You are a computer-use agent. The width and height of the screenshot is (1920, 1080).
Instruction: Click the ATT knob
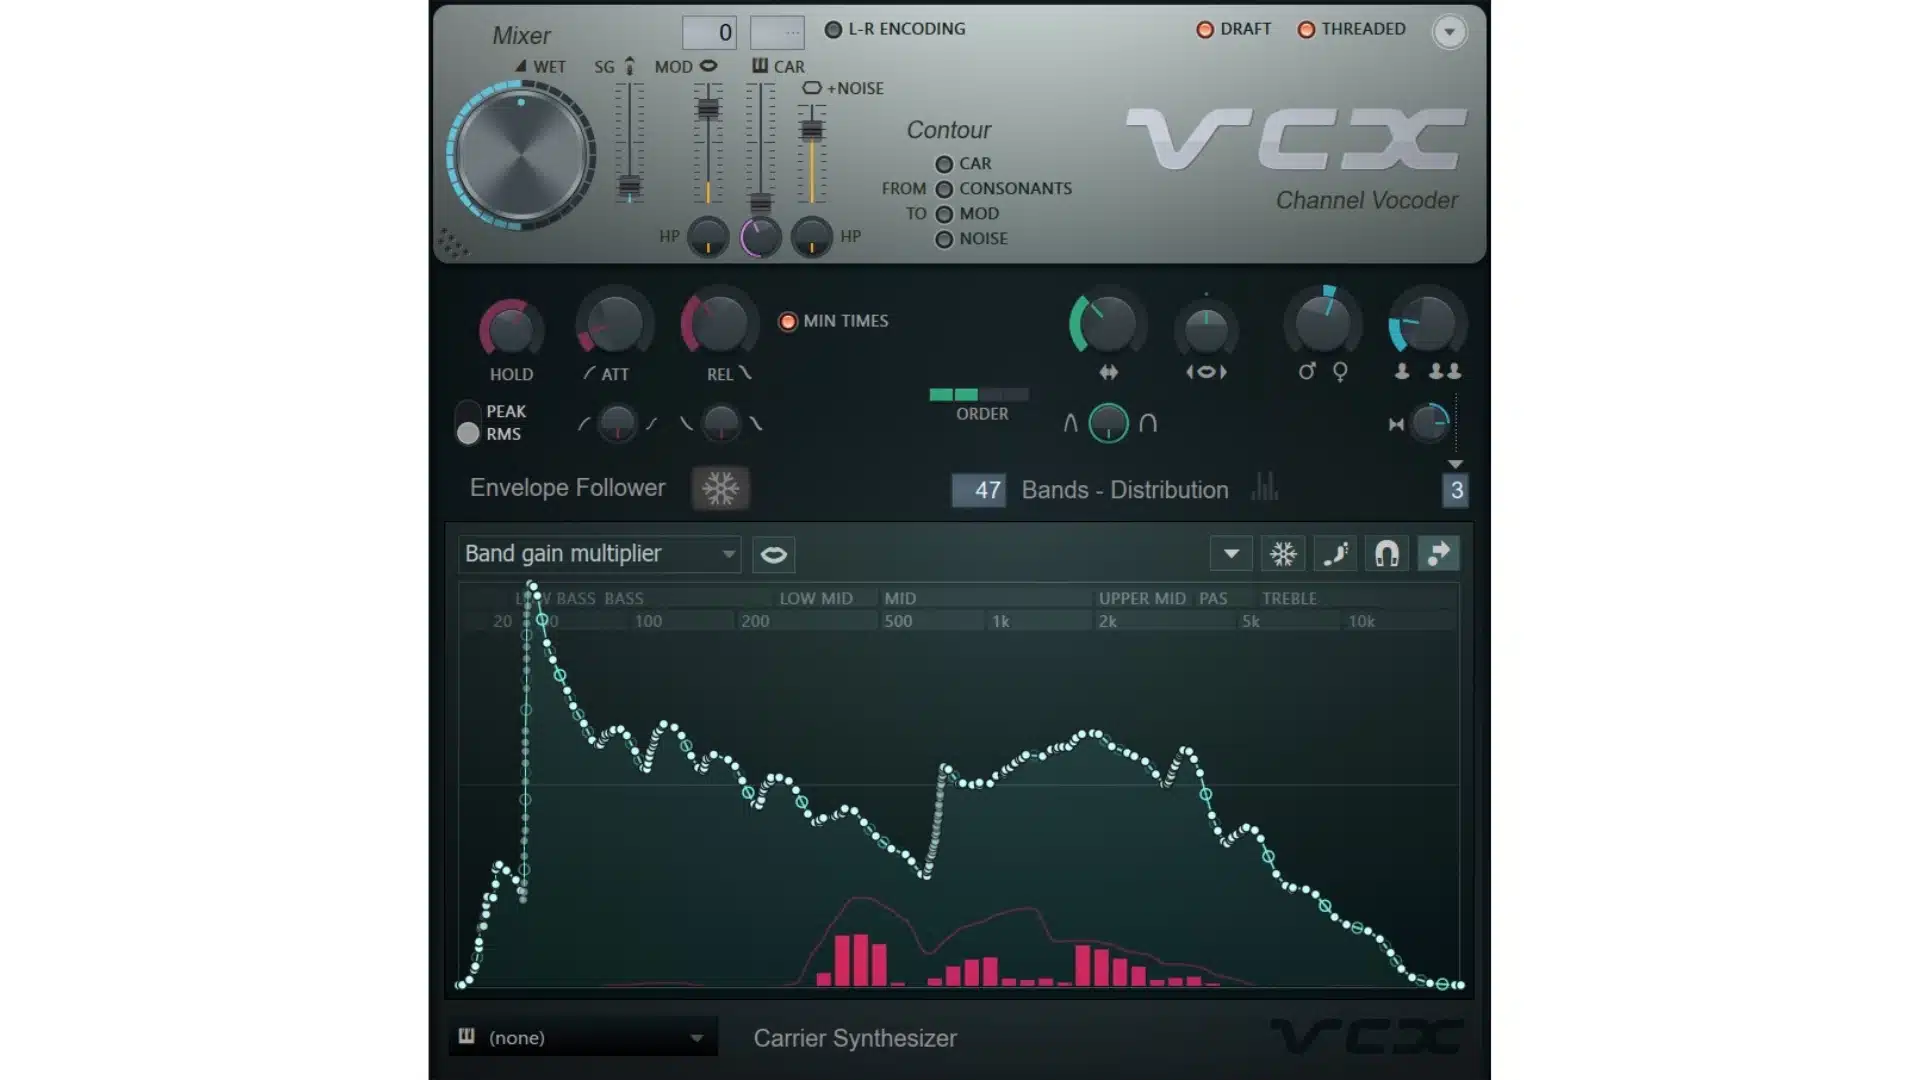click(x=614, y=323)
